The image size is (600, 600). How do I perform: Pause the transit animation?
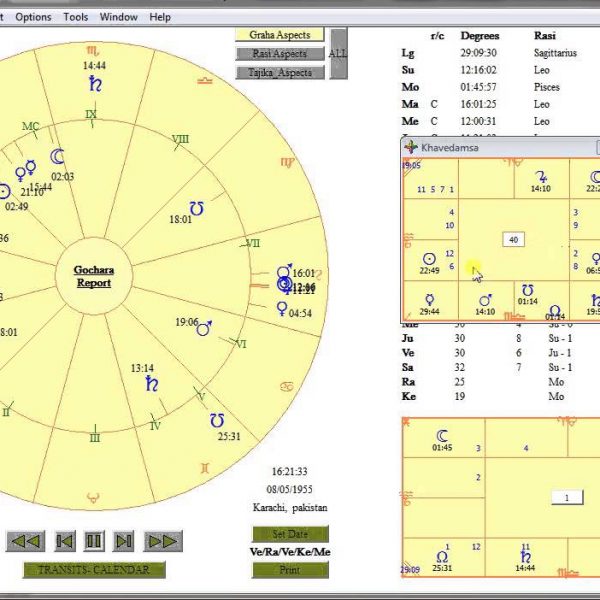94,541
